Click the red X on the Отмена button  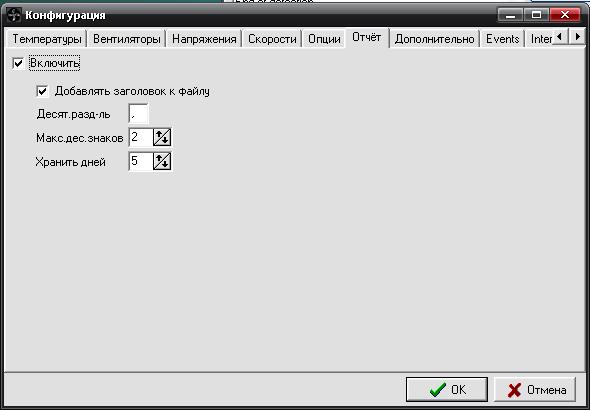[x=514, y=390]
